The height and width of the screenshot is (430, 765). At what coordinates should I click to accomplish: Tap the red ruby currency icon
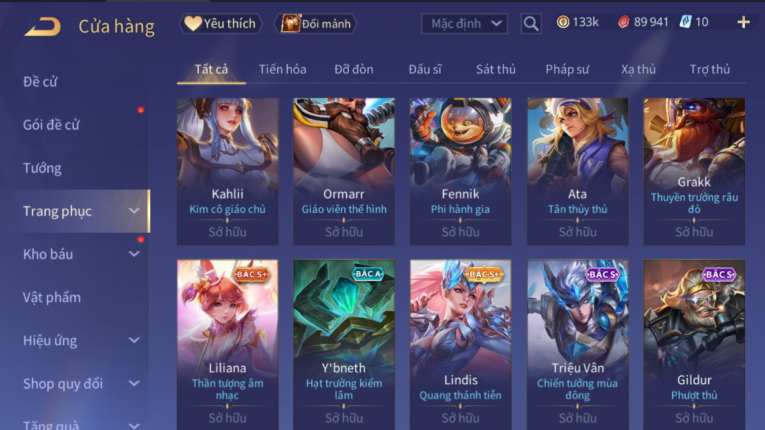click(x=624, y=22)
